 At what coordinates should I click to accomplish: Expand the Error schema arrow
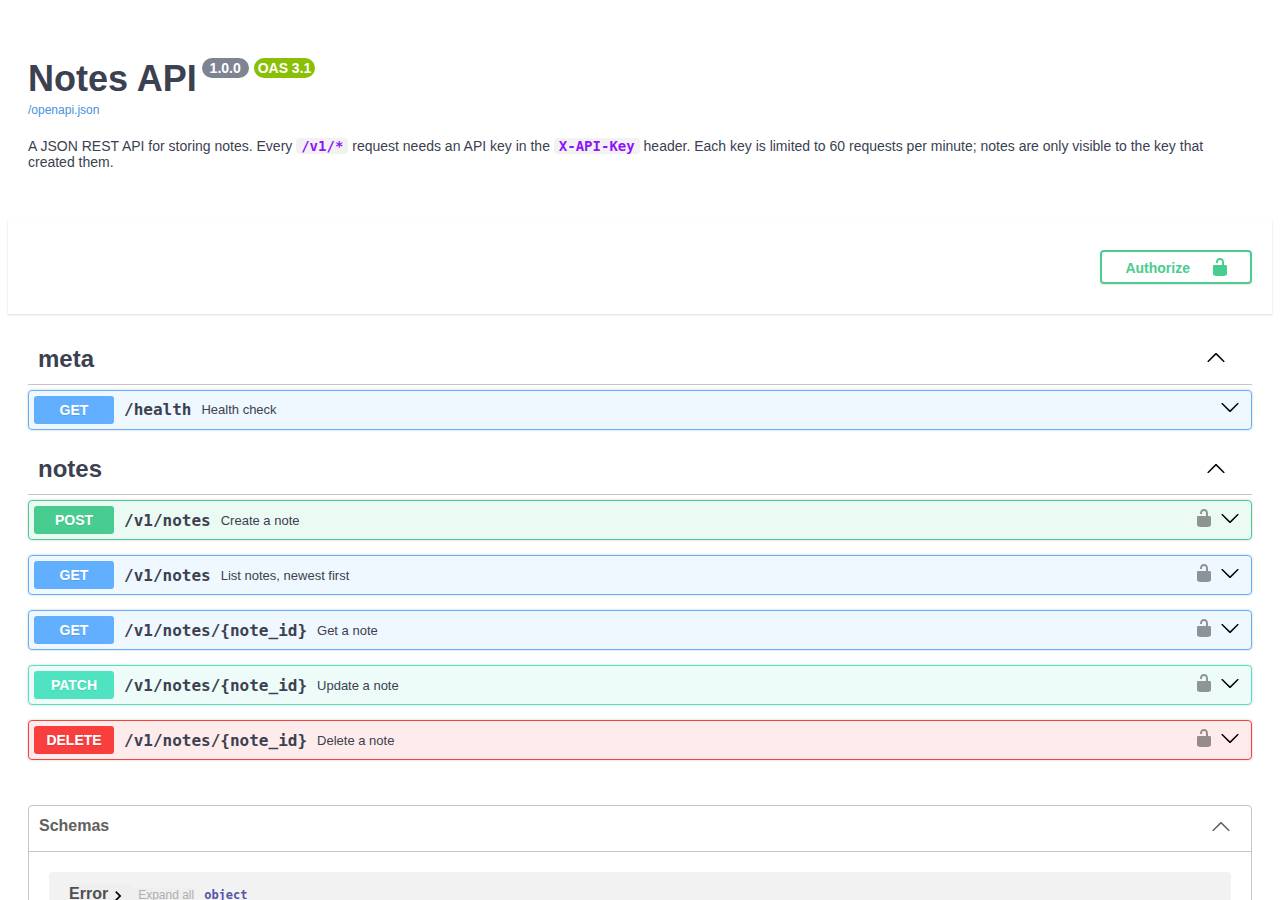coord(118,895)
